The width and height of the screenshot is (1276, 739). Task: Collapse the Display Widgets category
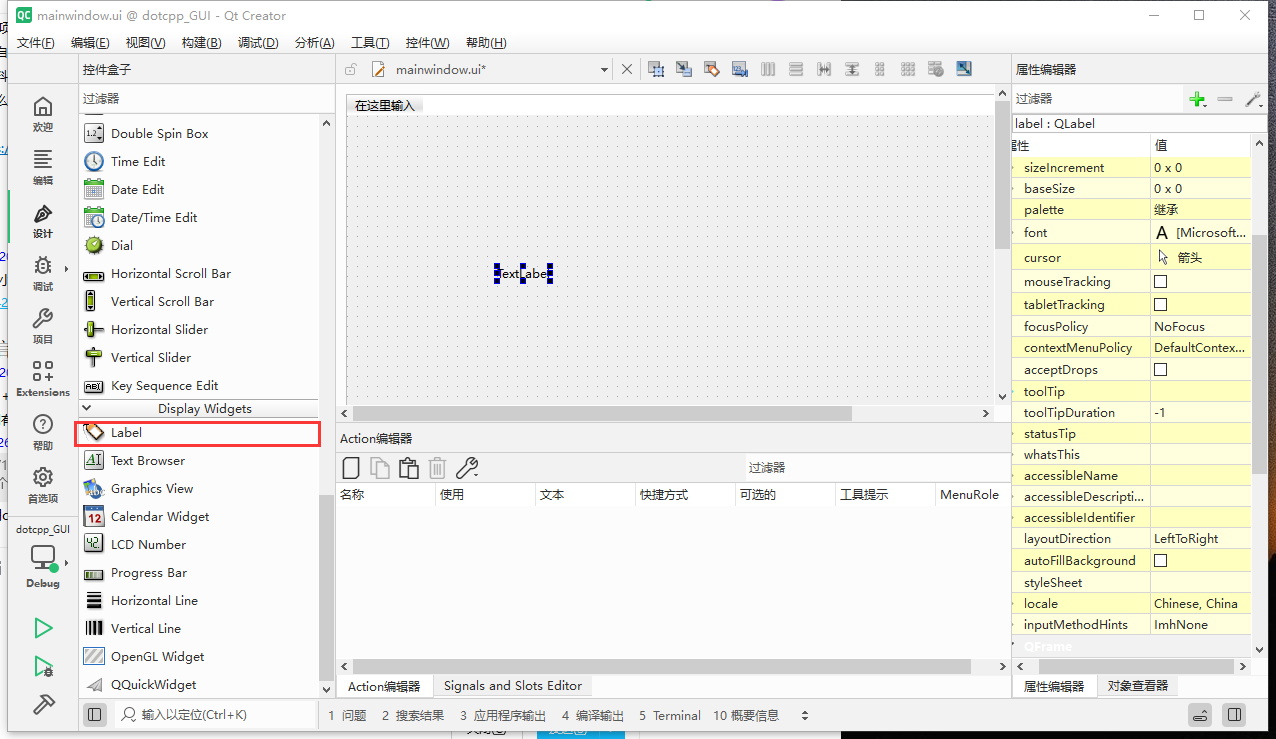[86, 408]
